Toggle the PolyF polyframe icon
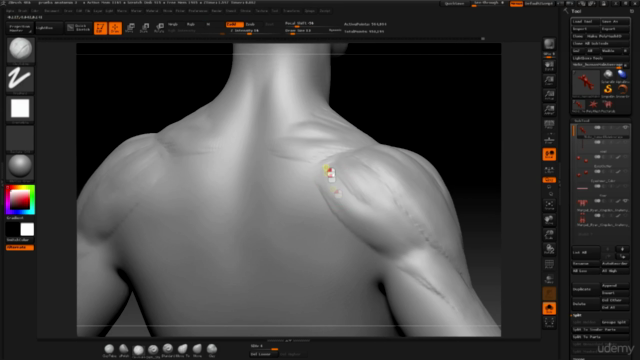The image size is (640, 360). click(549, 264)
